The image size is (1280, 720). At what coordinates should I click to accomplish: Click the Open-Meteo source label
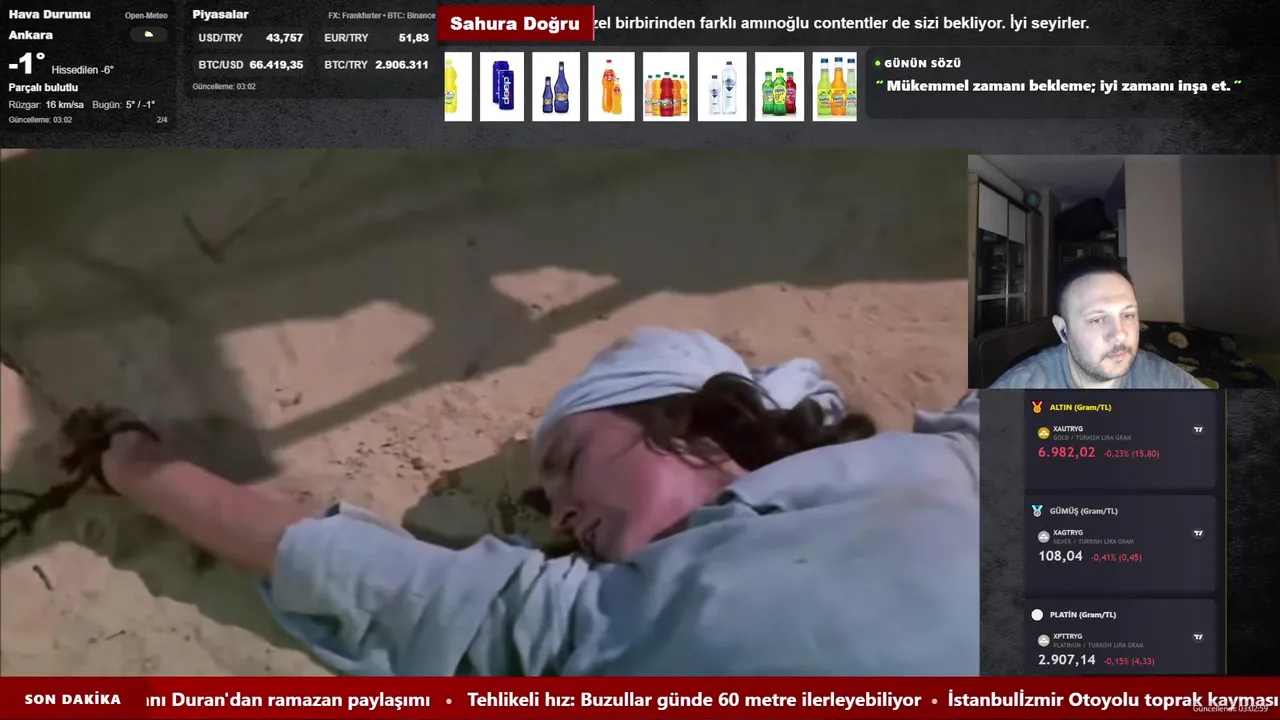(x=146, y=16)
